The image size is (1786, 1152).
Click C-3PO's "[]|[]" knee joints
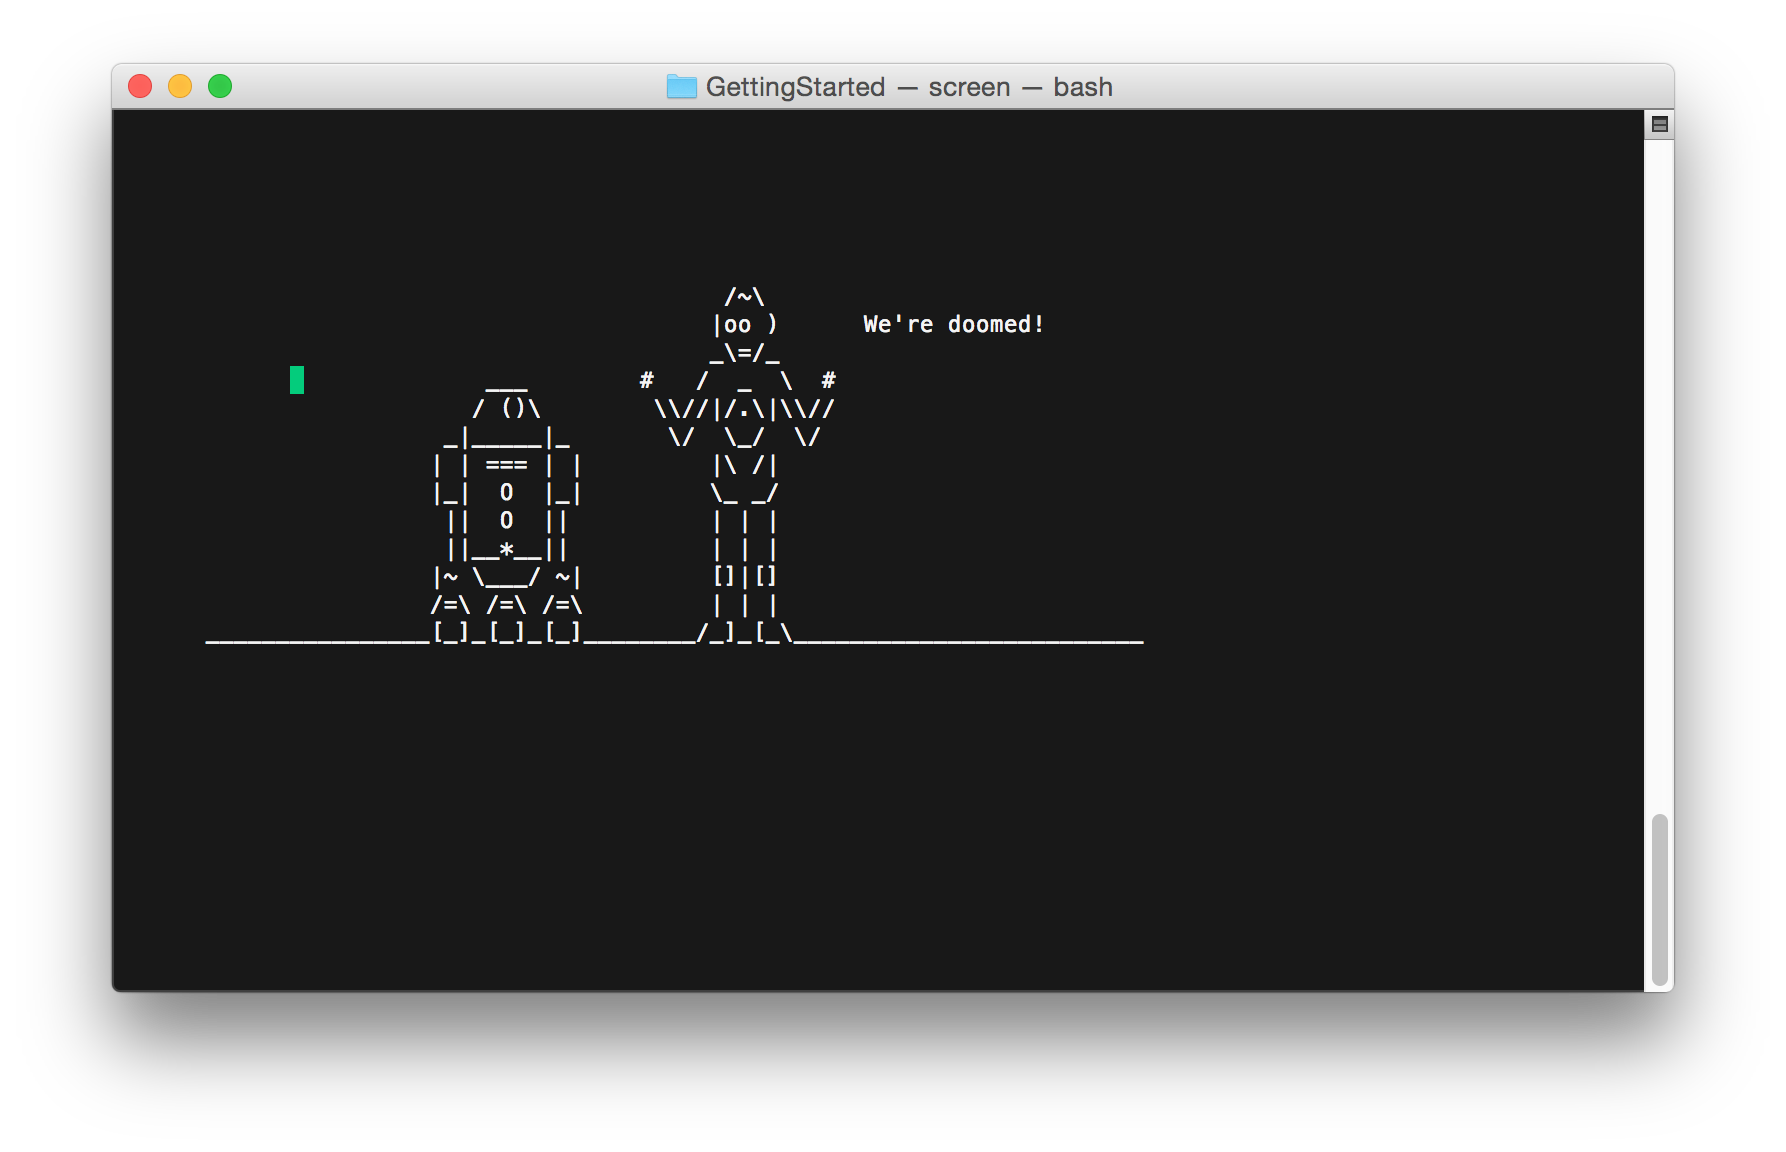point(744,576)
